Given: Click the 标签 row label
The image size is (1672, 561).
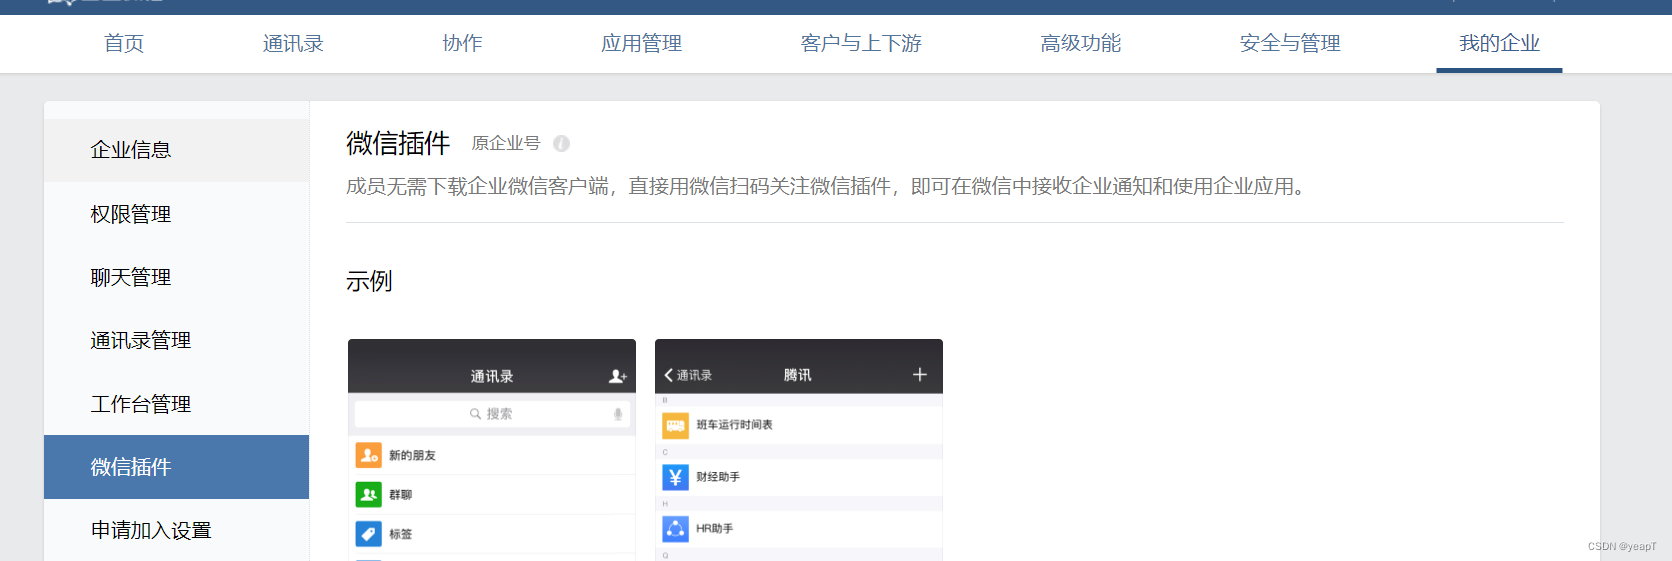Looking at the screenshot, I should 400,534.
